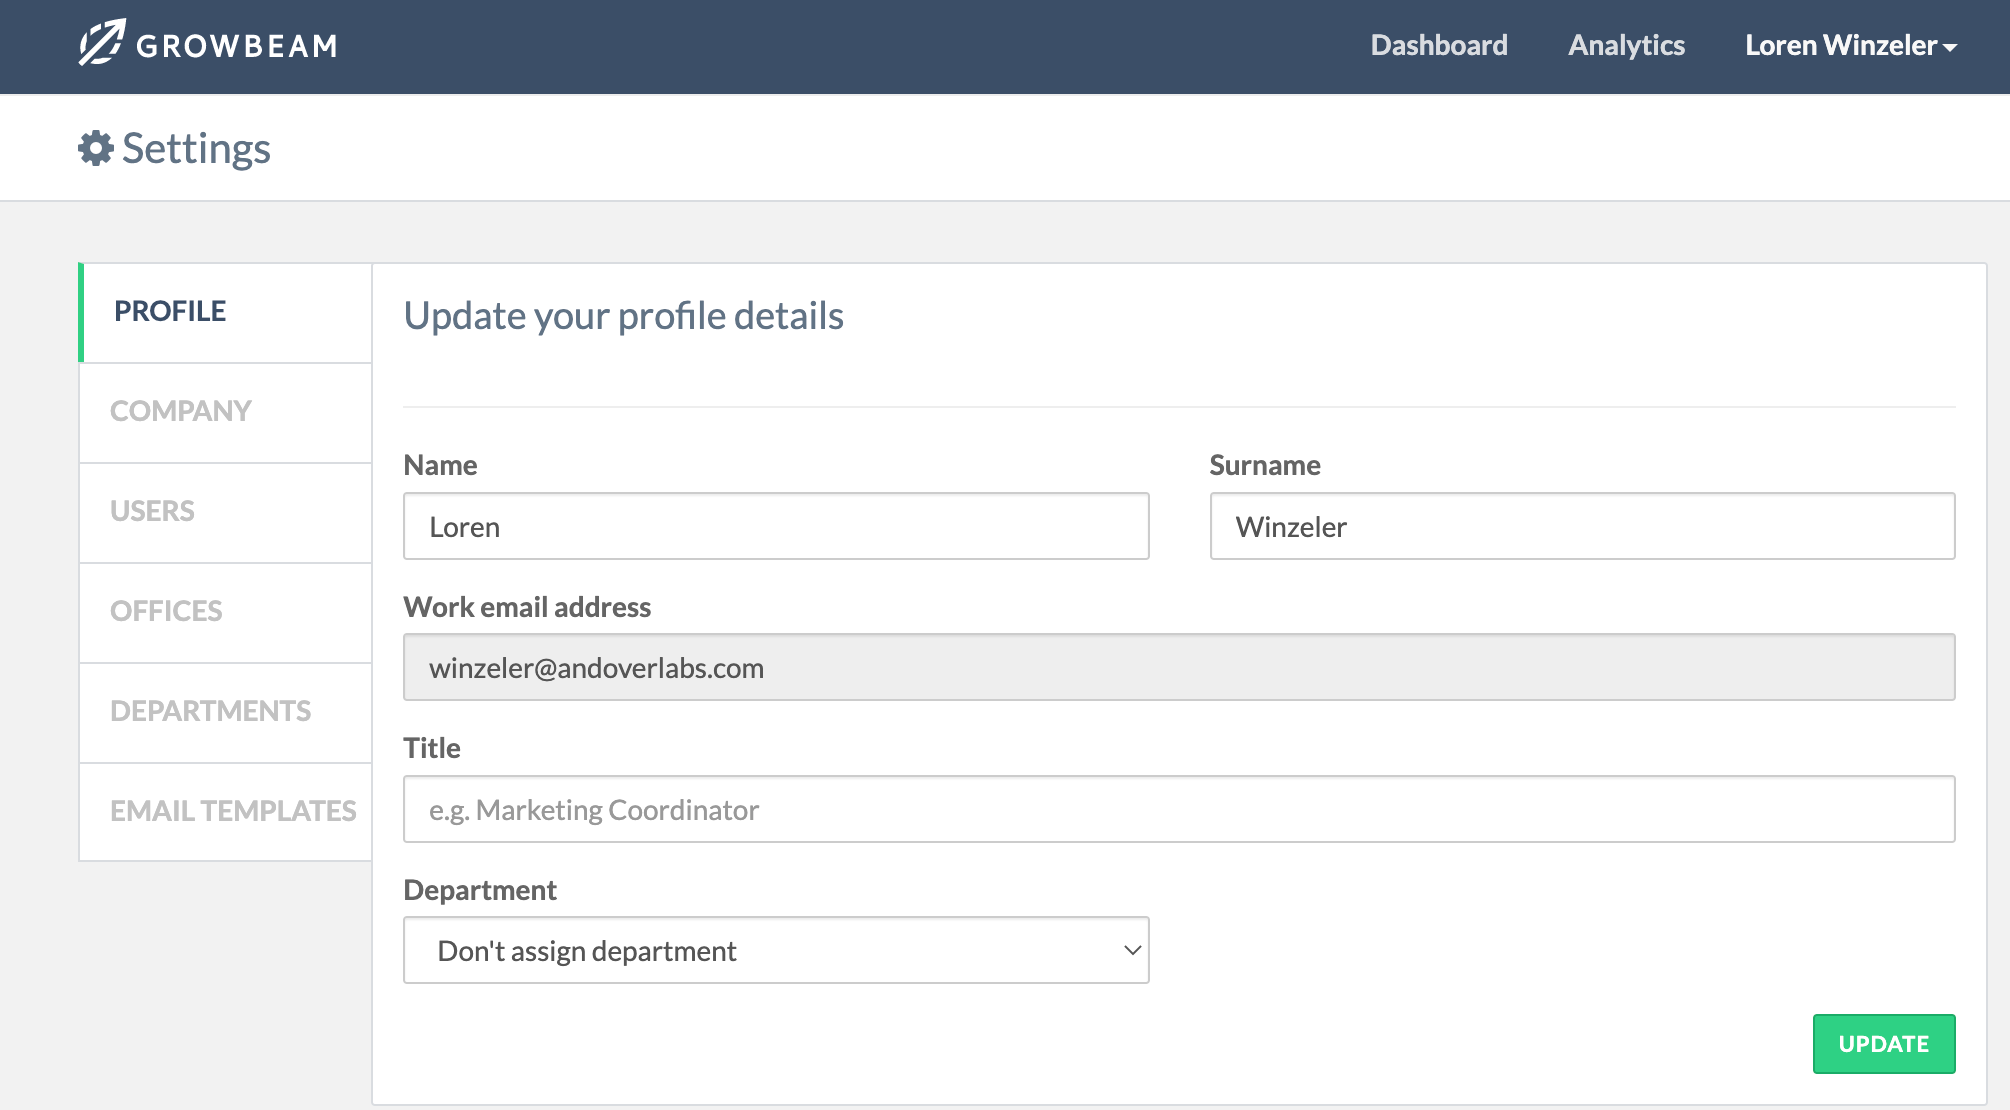Screen dimensions: 2010x1110
Task: Expand the Loren Winzeler user menu
Action: (x=1840, y=45)
